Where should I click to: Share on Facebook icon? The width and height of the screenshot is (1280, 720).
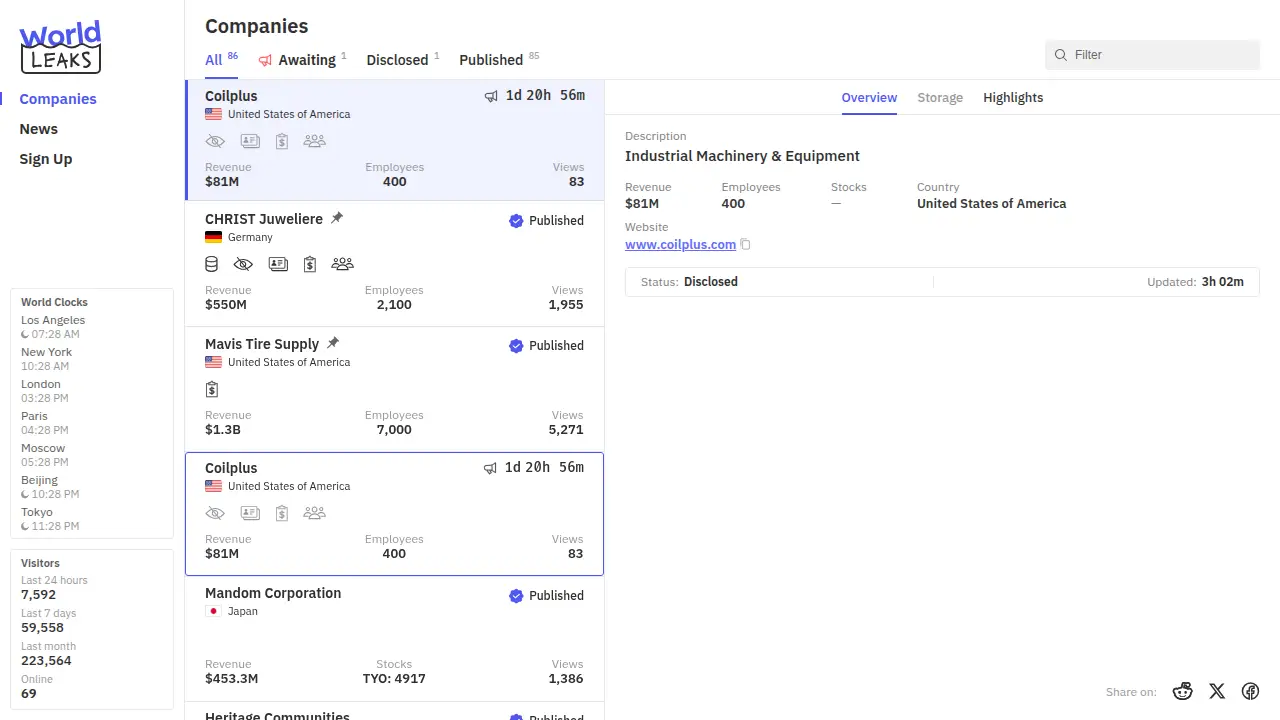click(1250, 691)
